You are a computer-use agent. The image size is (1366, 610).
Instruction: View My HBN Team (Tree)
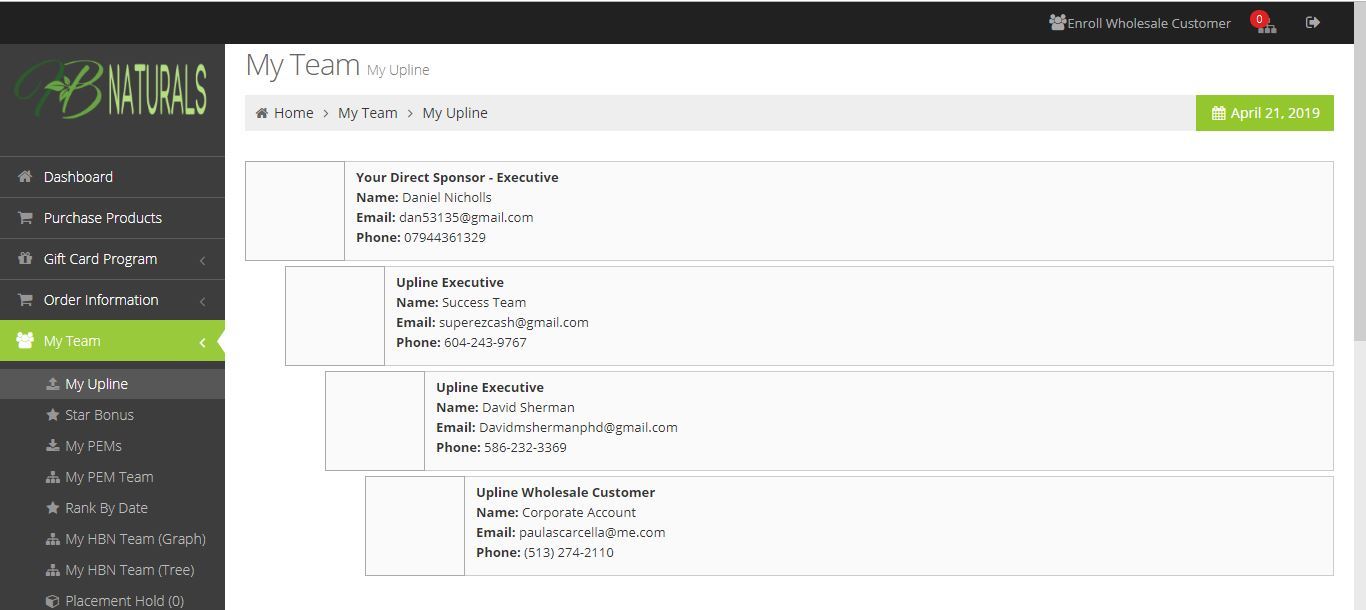[x=112, y=570]
